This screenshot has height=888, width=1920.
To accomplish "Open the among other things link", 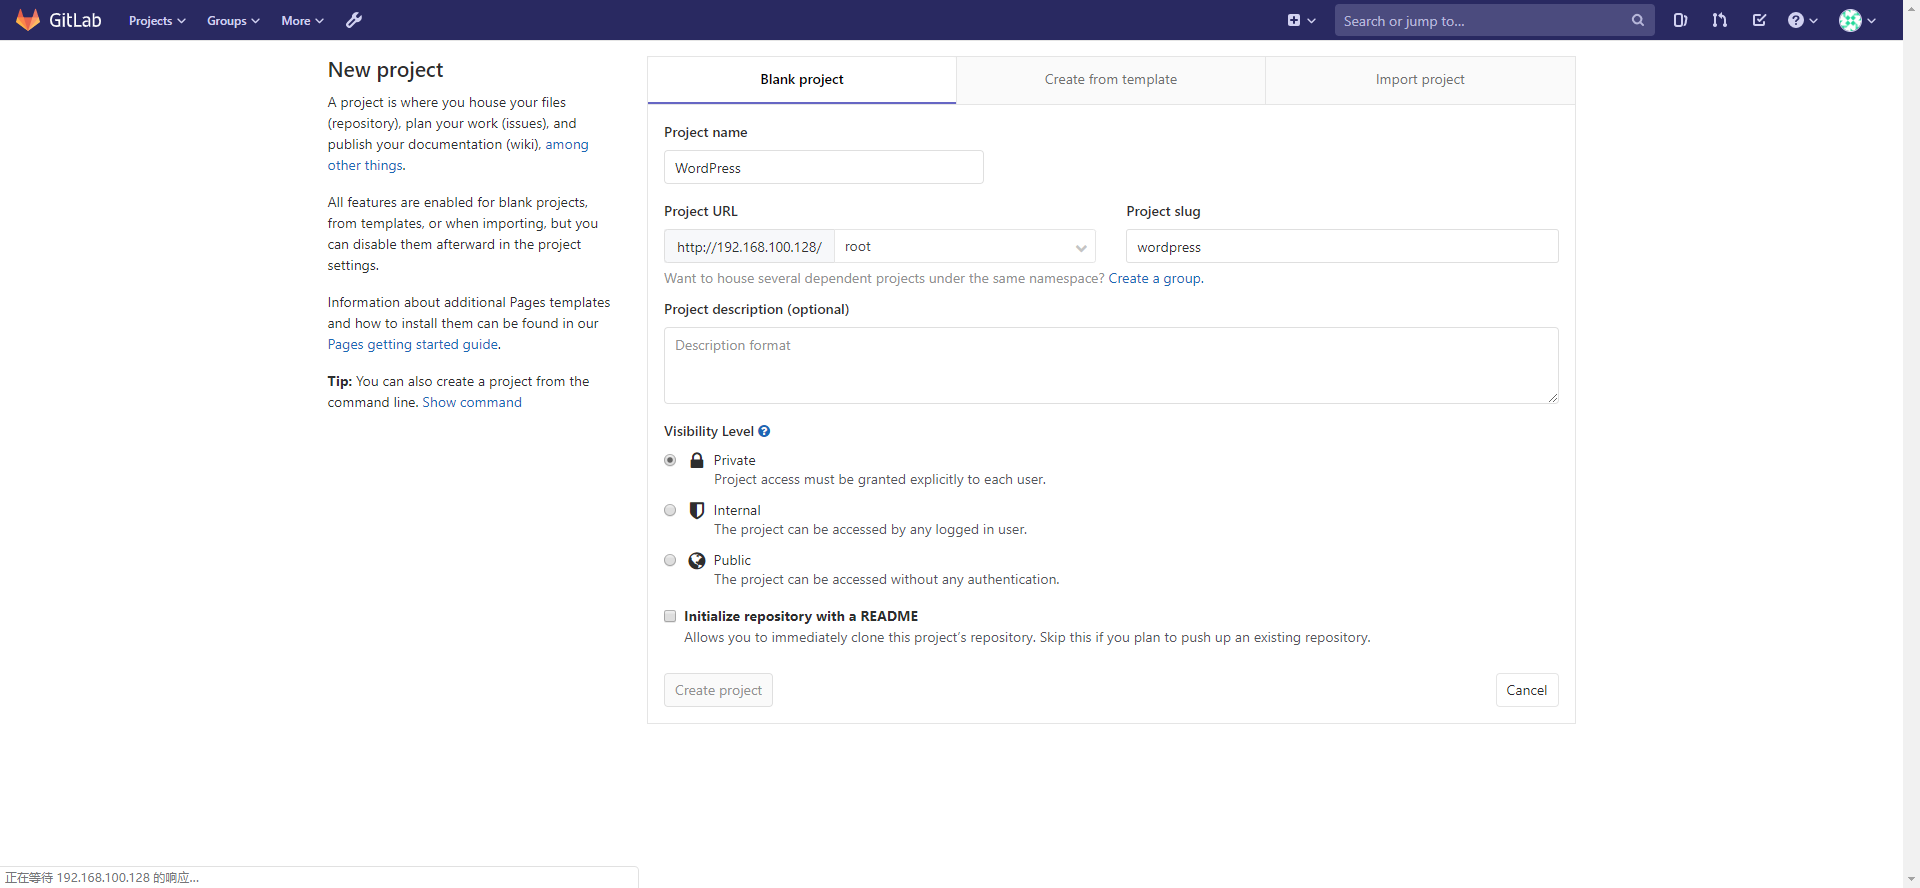I will point(458,155).
